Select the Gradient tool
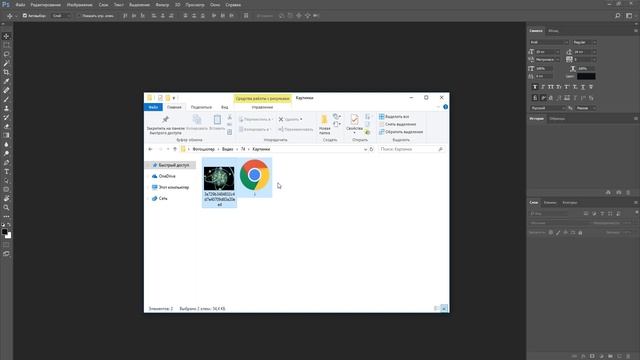640x360 pixels. [x=6, y=136]
